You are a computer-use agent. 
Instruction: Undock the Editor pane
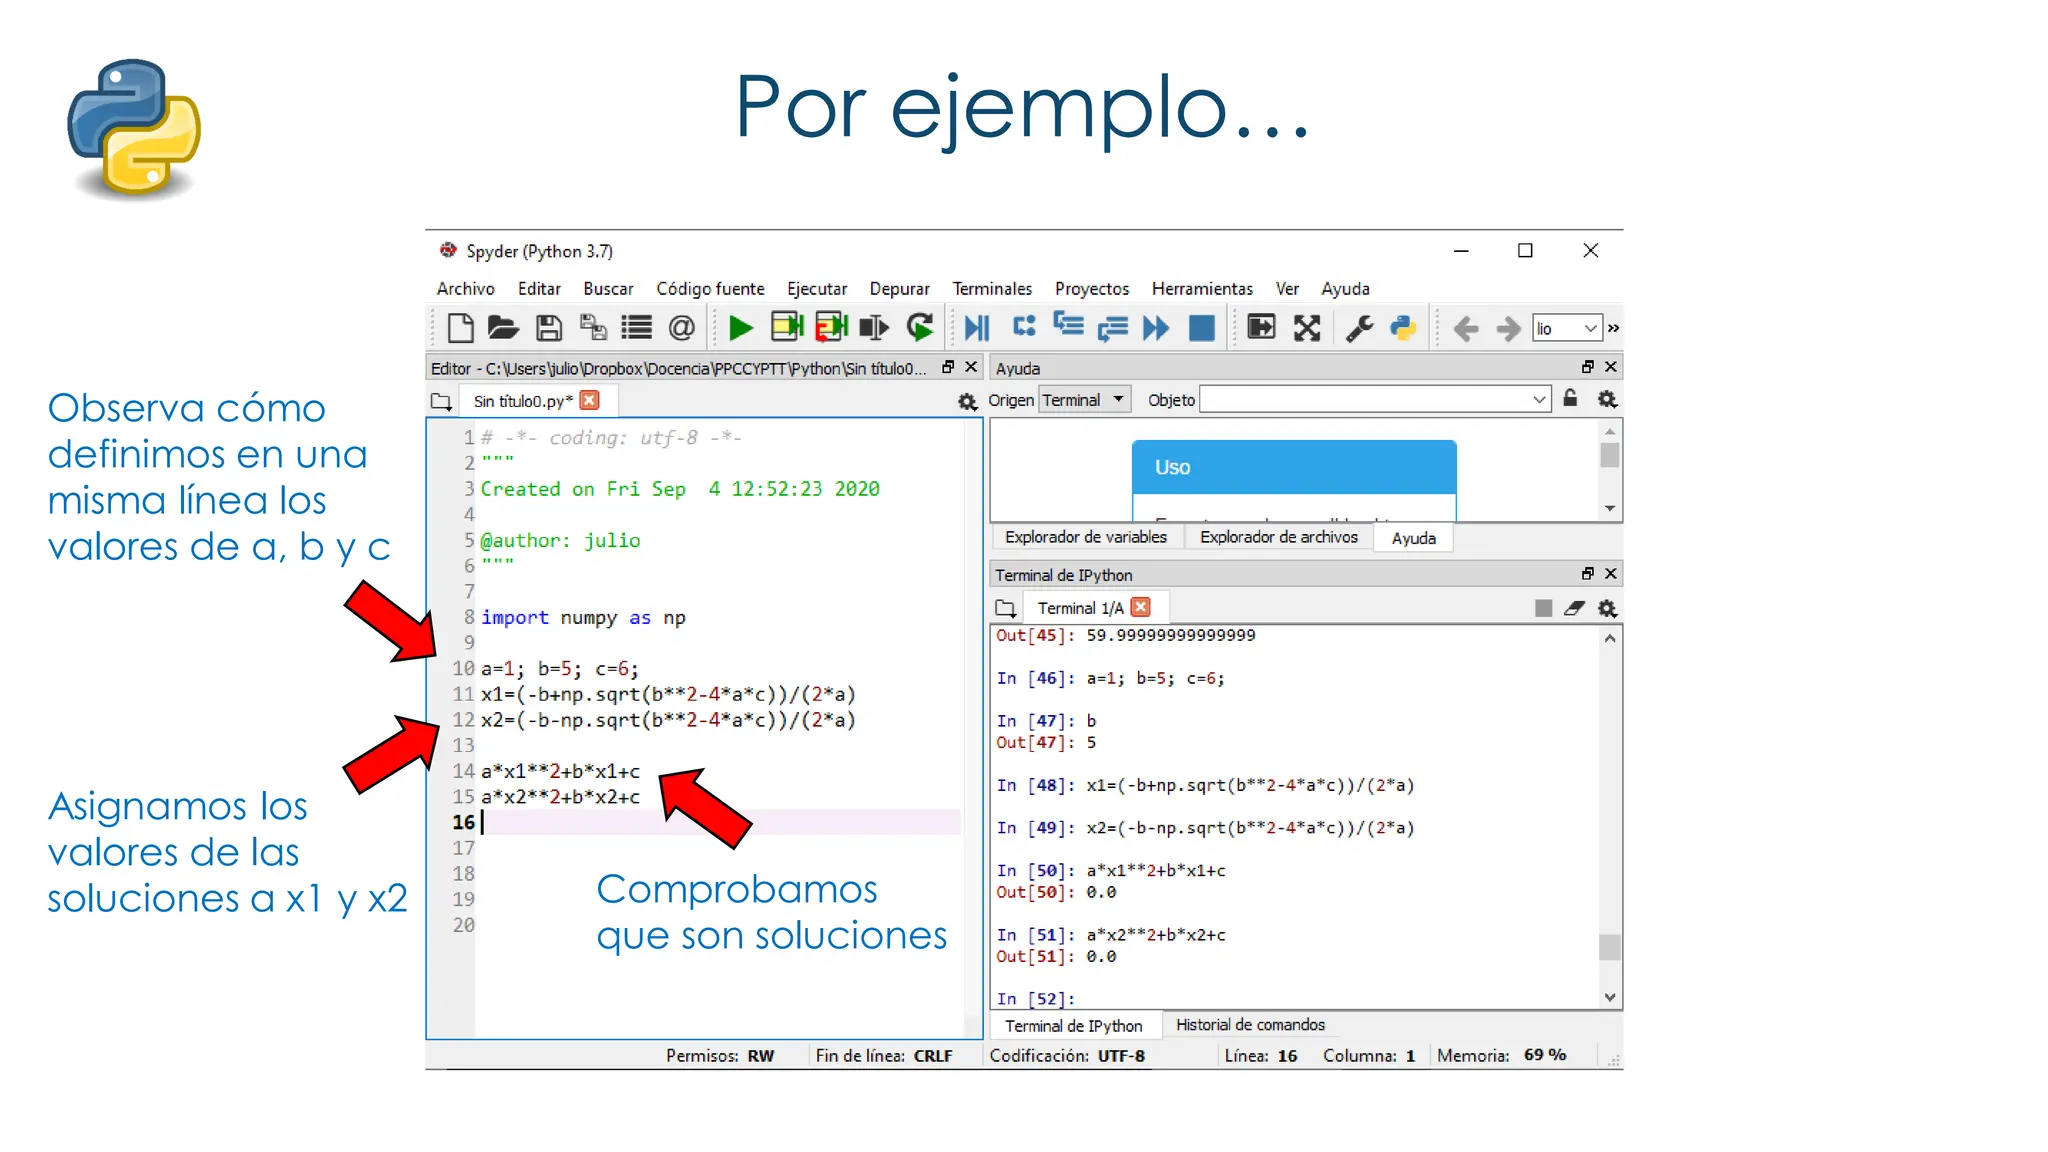coord(948,367)
